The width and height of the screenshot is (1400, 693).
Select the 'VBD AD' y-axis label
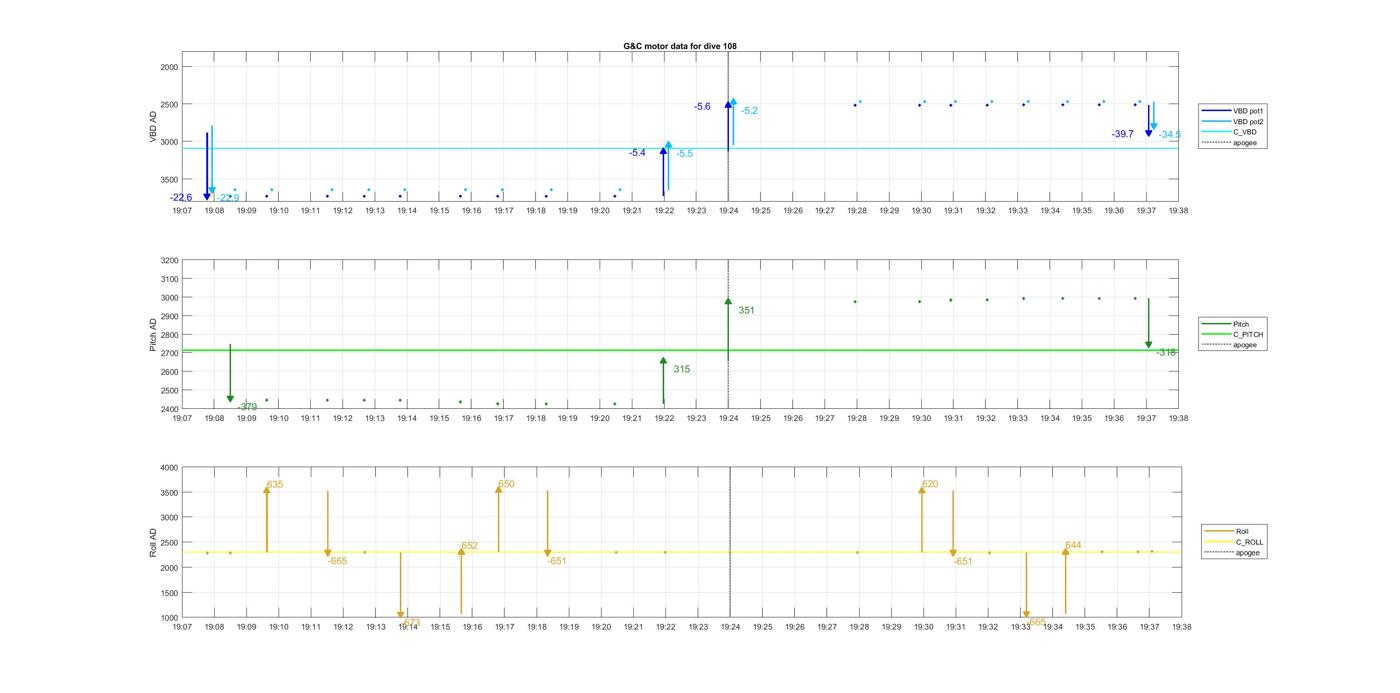click(x=153, y=127)
